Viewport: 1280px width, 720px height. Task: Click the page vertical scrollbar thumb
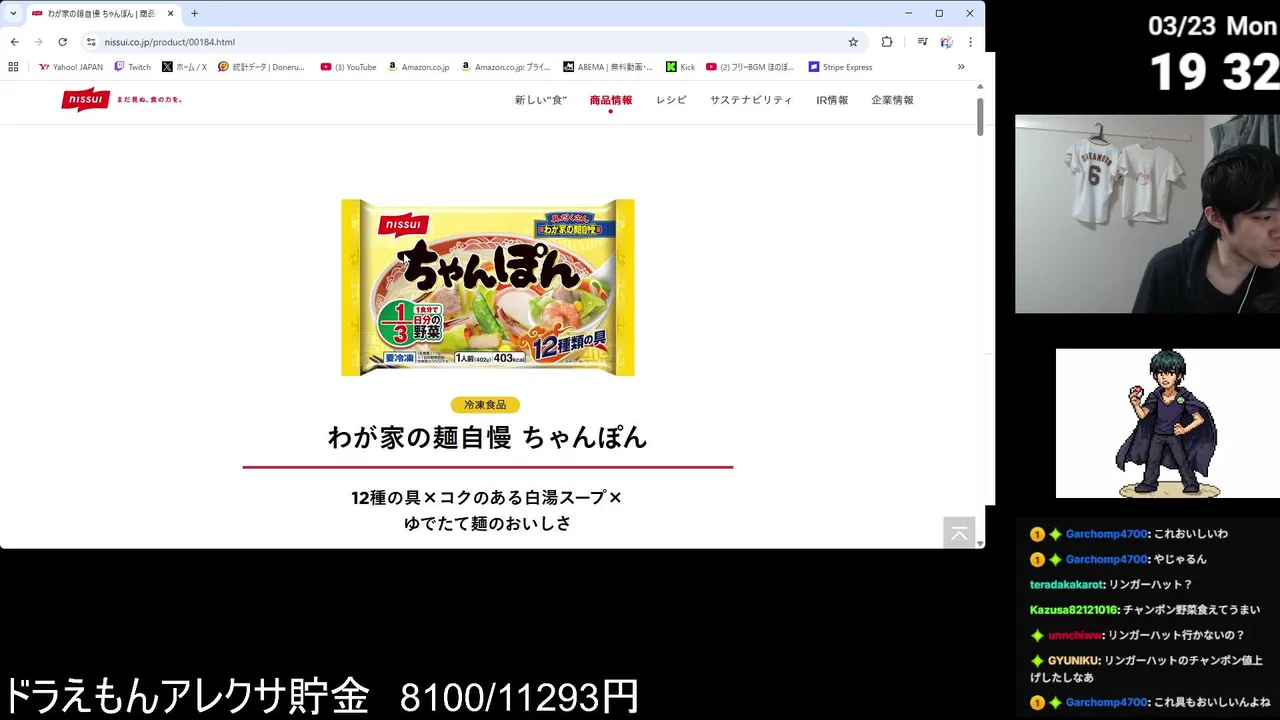click(980, 116)
